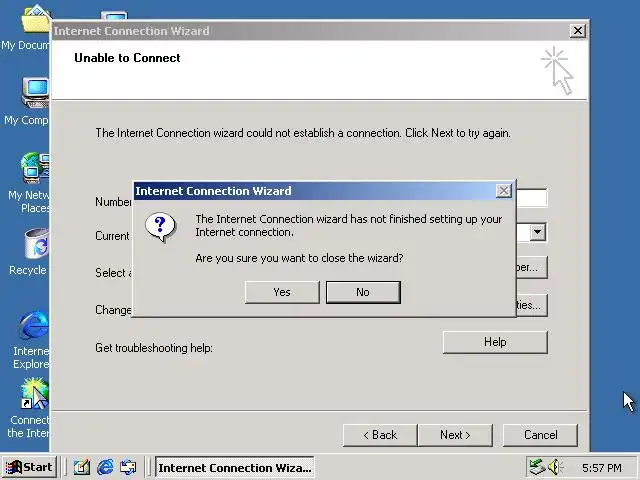Image resolution: width=640 pixels, height=480 pixels.
Task: Close the main wizard window with X
Action: pos(578,31)
